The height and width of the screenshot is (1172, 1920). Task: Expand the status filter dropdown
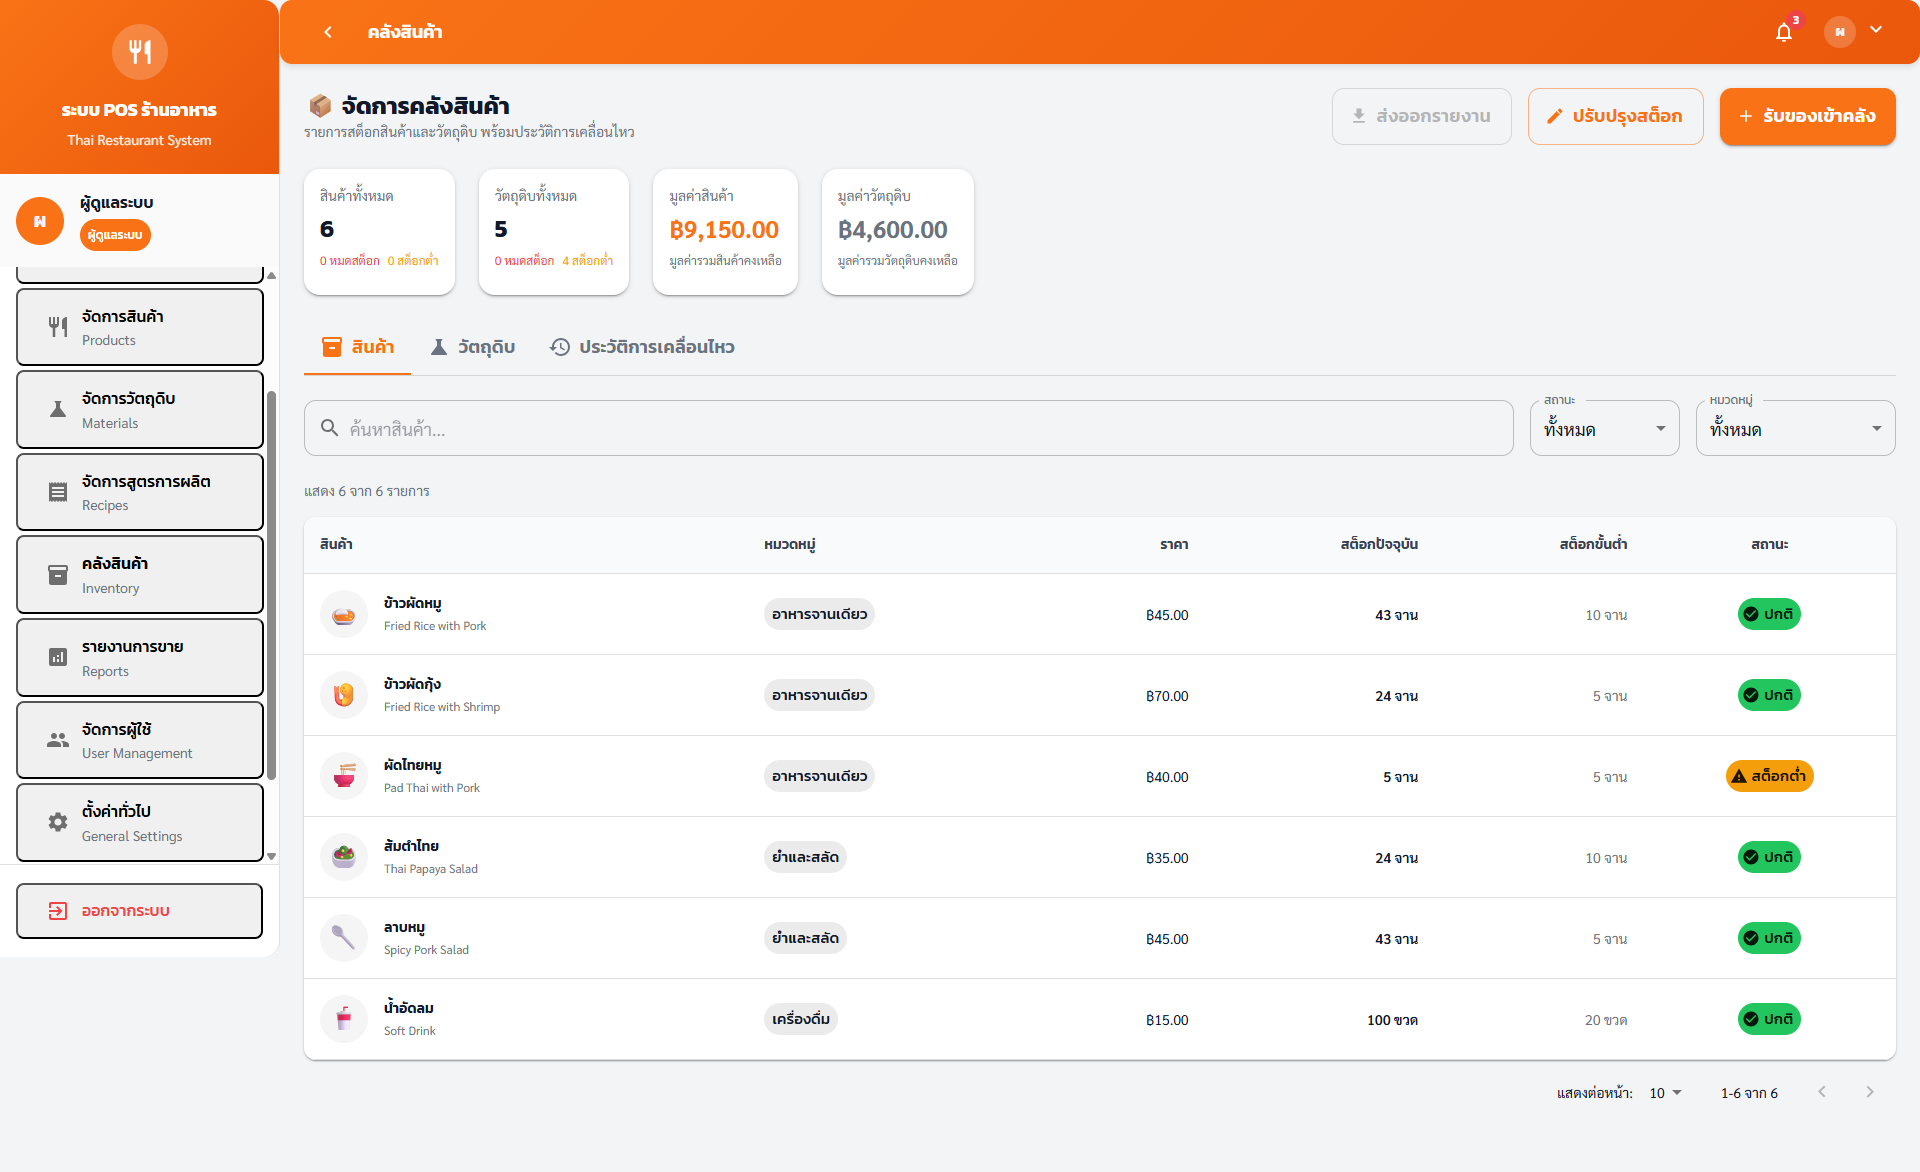pos(1604,429)
